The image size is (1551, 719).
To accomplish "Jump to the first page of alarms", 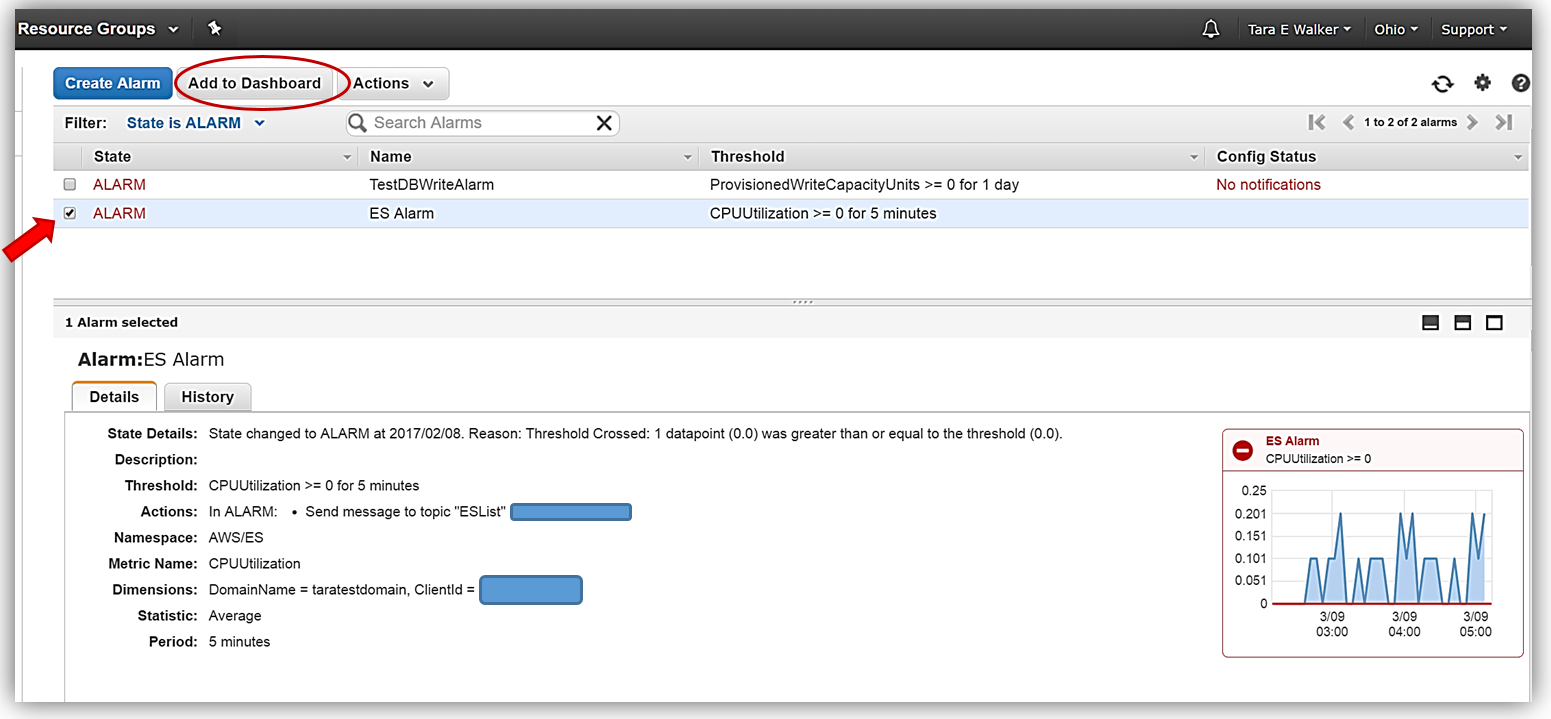I will [1317, 122].
